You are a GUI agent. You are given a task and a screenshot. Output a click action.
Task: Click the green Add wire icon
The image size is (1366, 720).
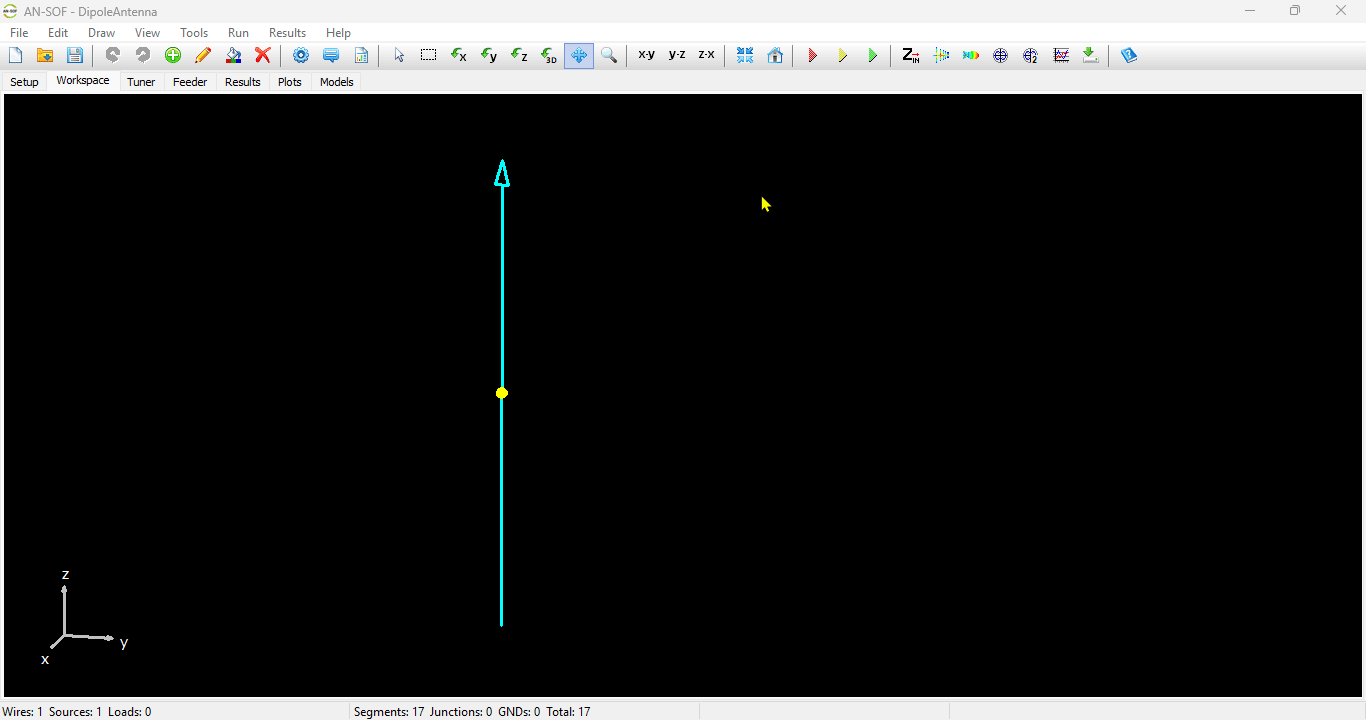pos(173,56)
